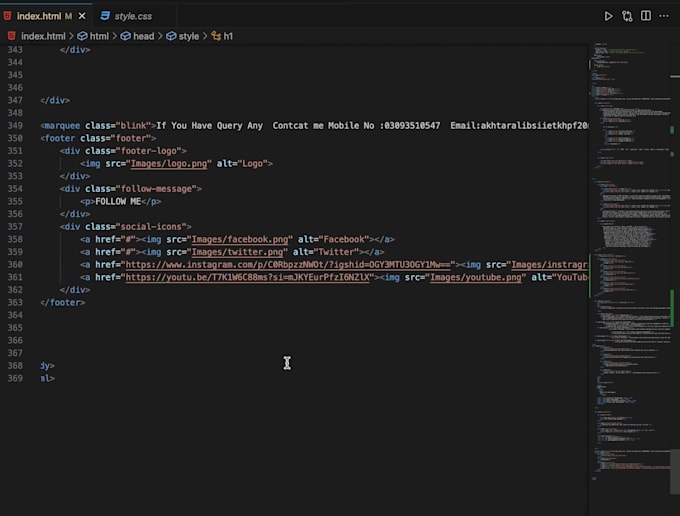Click the social-icons class value
The height and width of the screenshot is (516, 680).
point(151,227)
